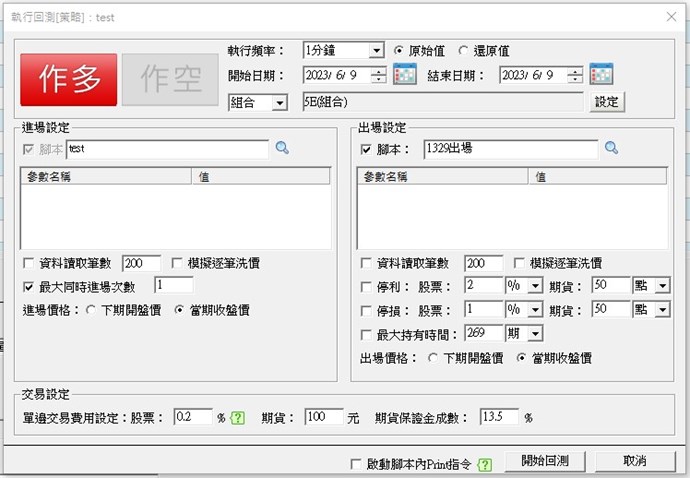
Task: Click help icon beside 啟動腳本內Print指令
Action: pyautogui.click(x=485, y=463)
